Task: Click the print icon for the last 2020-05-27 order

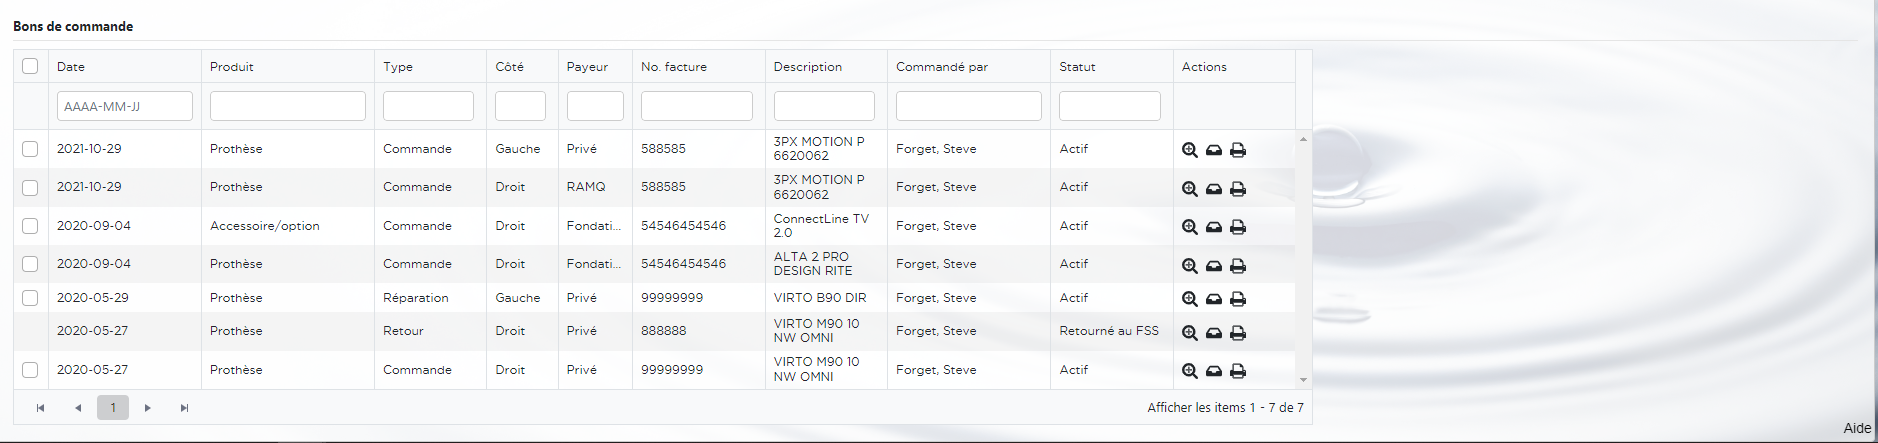Action: coord(1237,371)
